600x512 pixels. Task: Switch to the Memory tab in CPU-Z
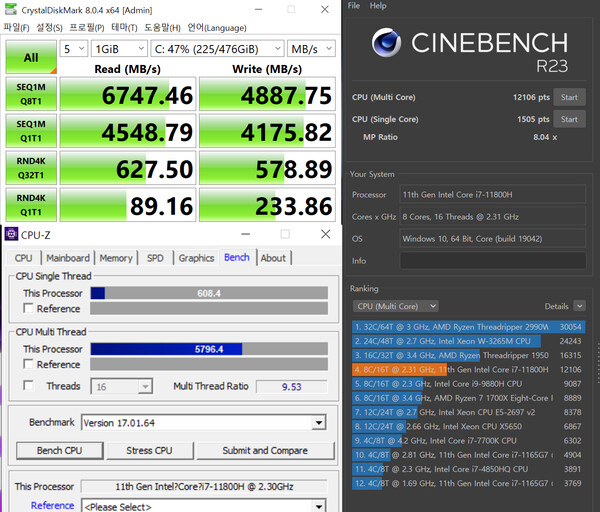coord(116,258)
